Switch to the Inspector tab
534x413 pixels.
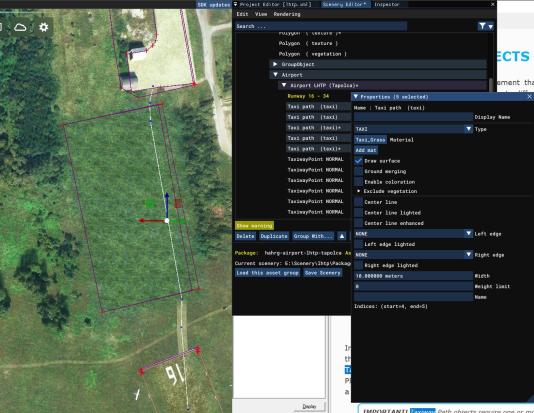pos(387,4)
